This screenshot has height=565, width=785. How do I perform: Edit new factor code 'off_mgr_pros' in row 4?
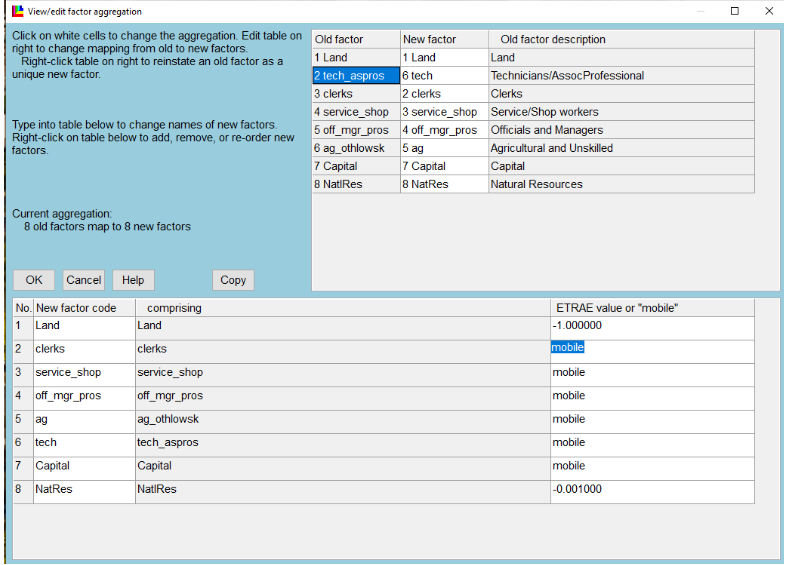click(84, 398)
